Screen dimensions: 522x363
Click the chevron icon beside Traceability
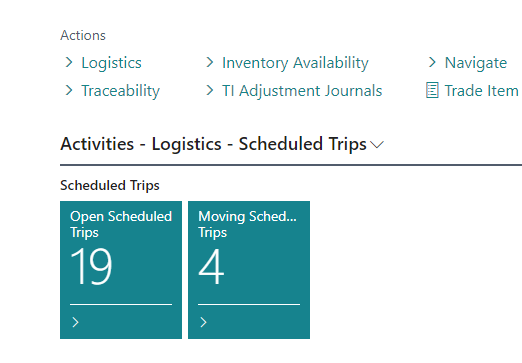69,90
